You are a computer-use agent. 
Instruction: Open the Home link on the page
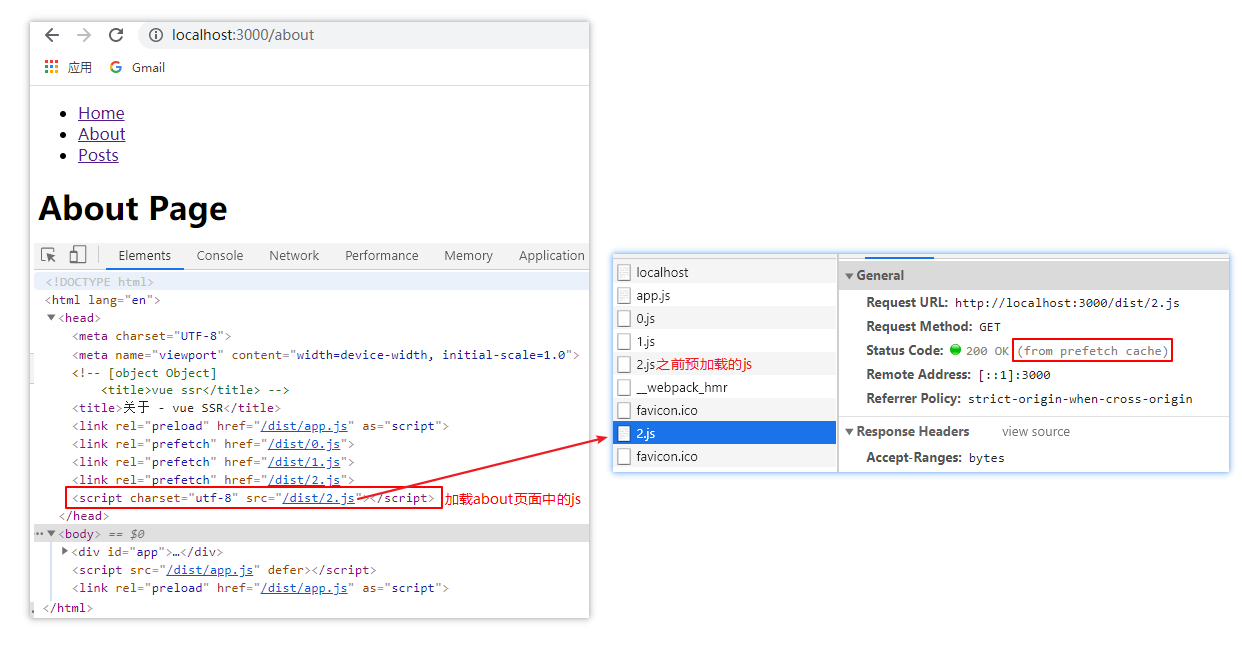click(101, 113)
